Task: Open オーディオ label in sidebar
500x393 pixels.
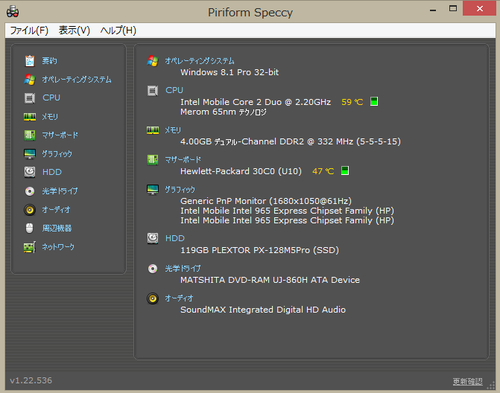Action: point(56,210)
